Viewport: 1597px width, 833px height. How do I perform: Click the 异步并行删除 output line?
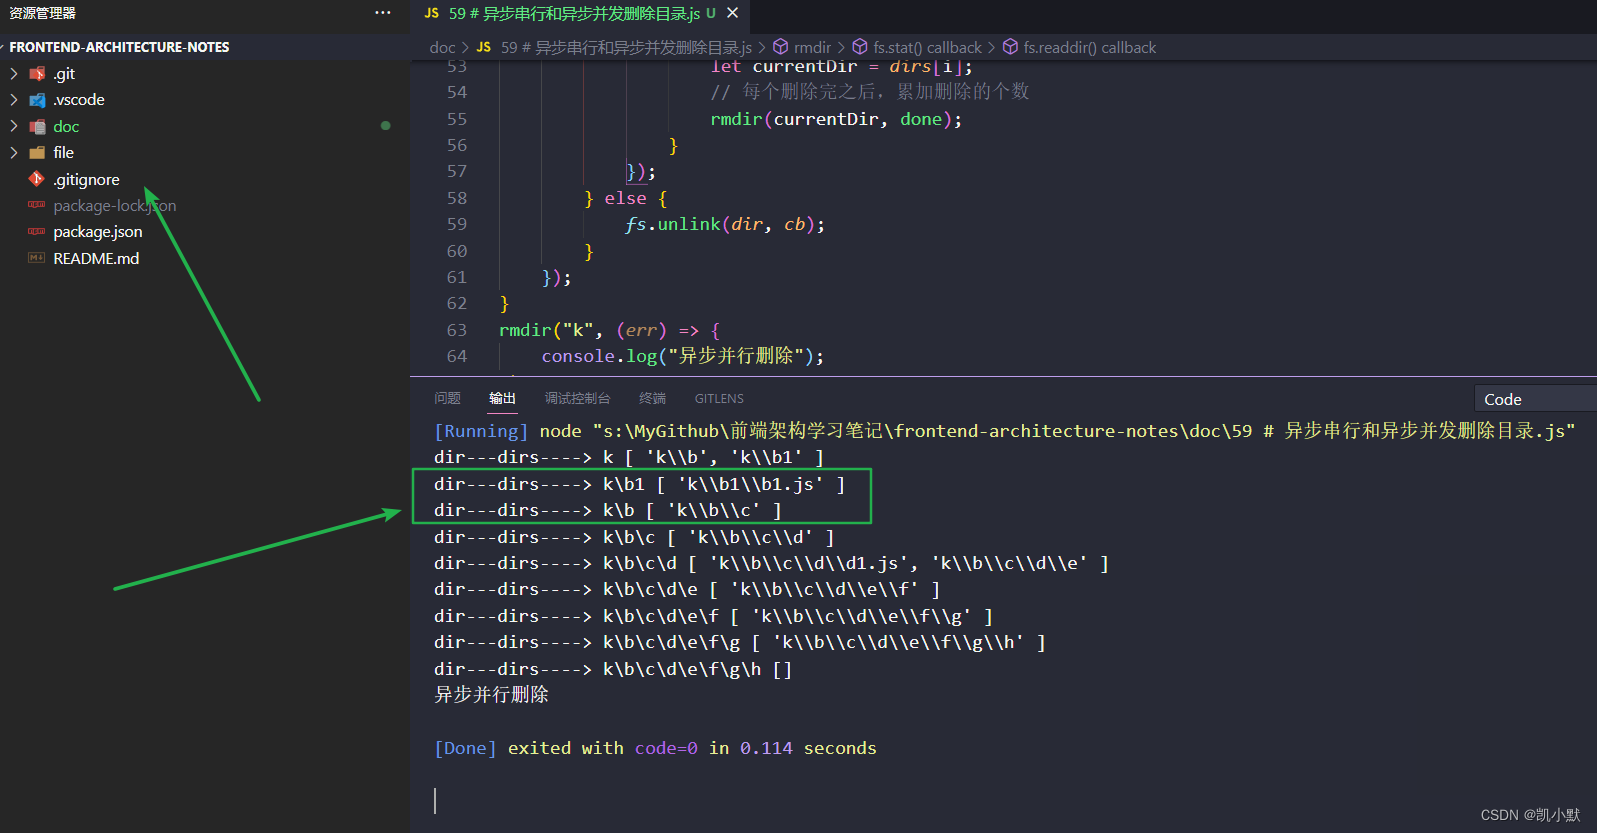point(491,694)
